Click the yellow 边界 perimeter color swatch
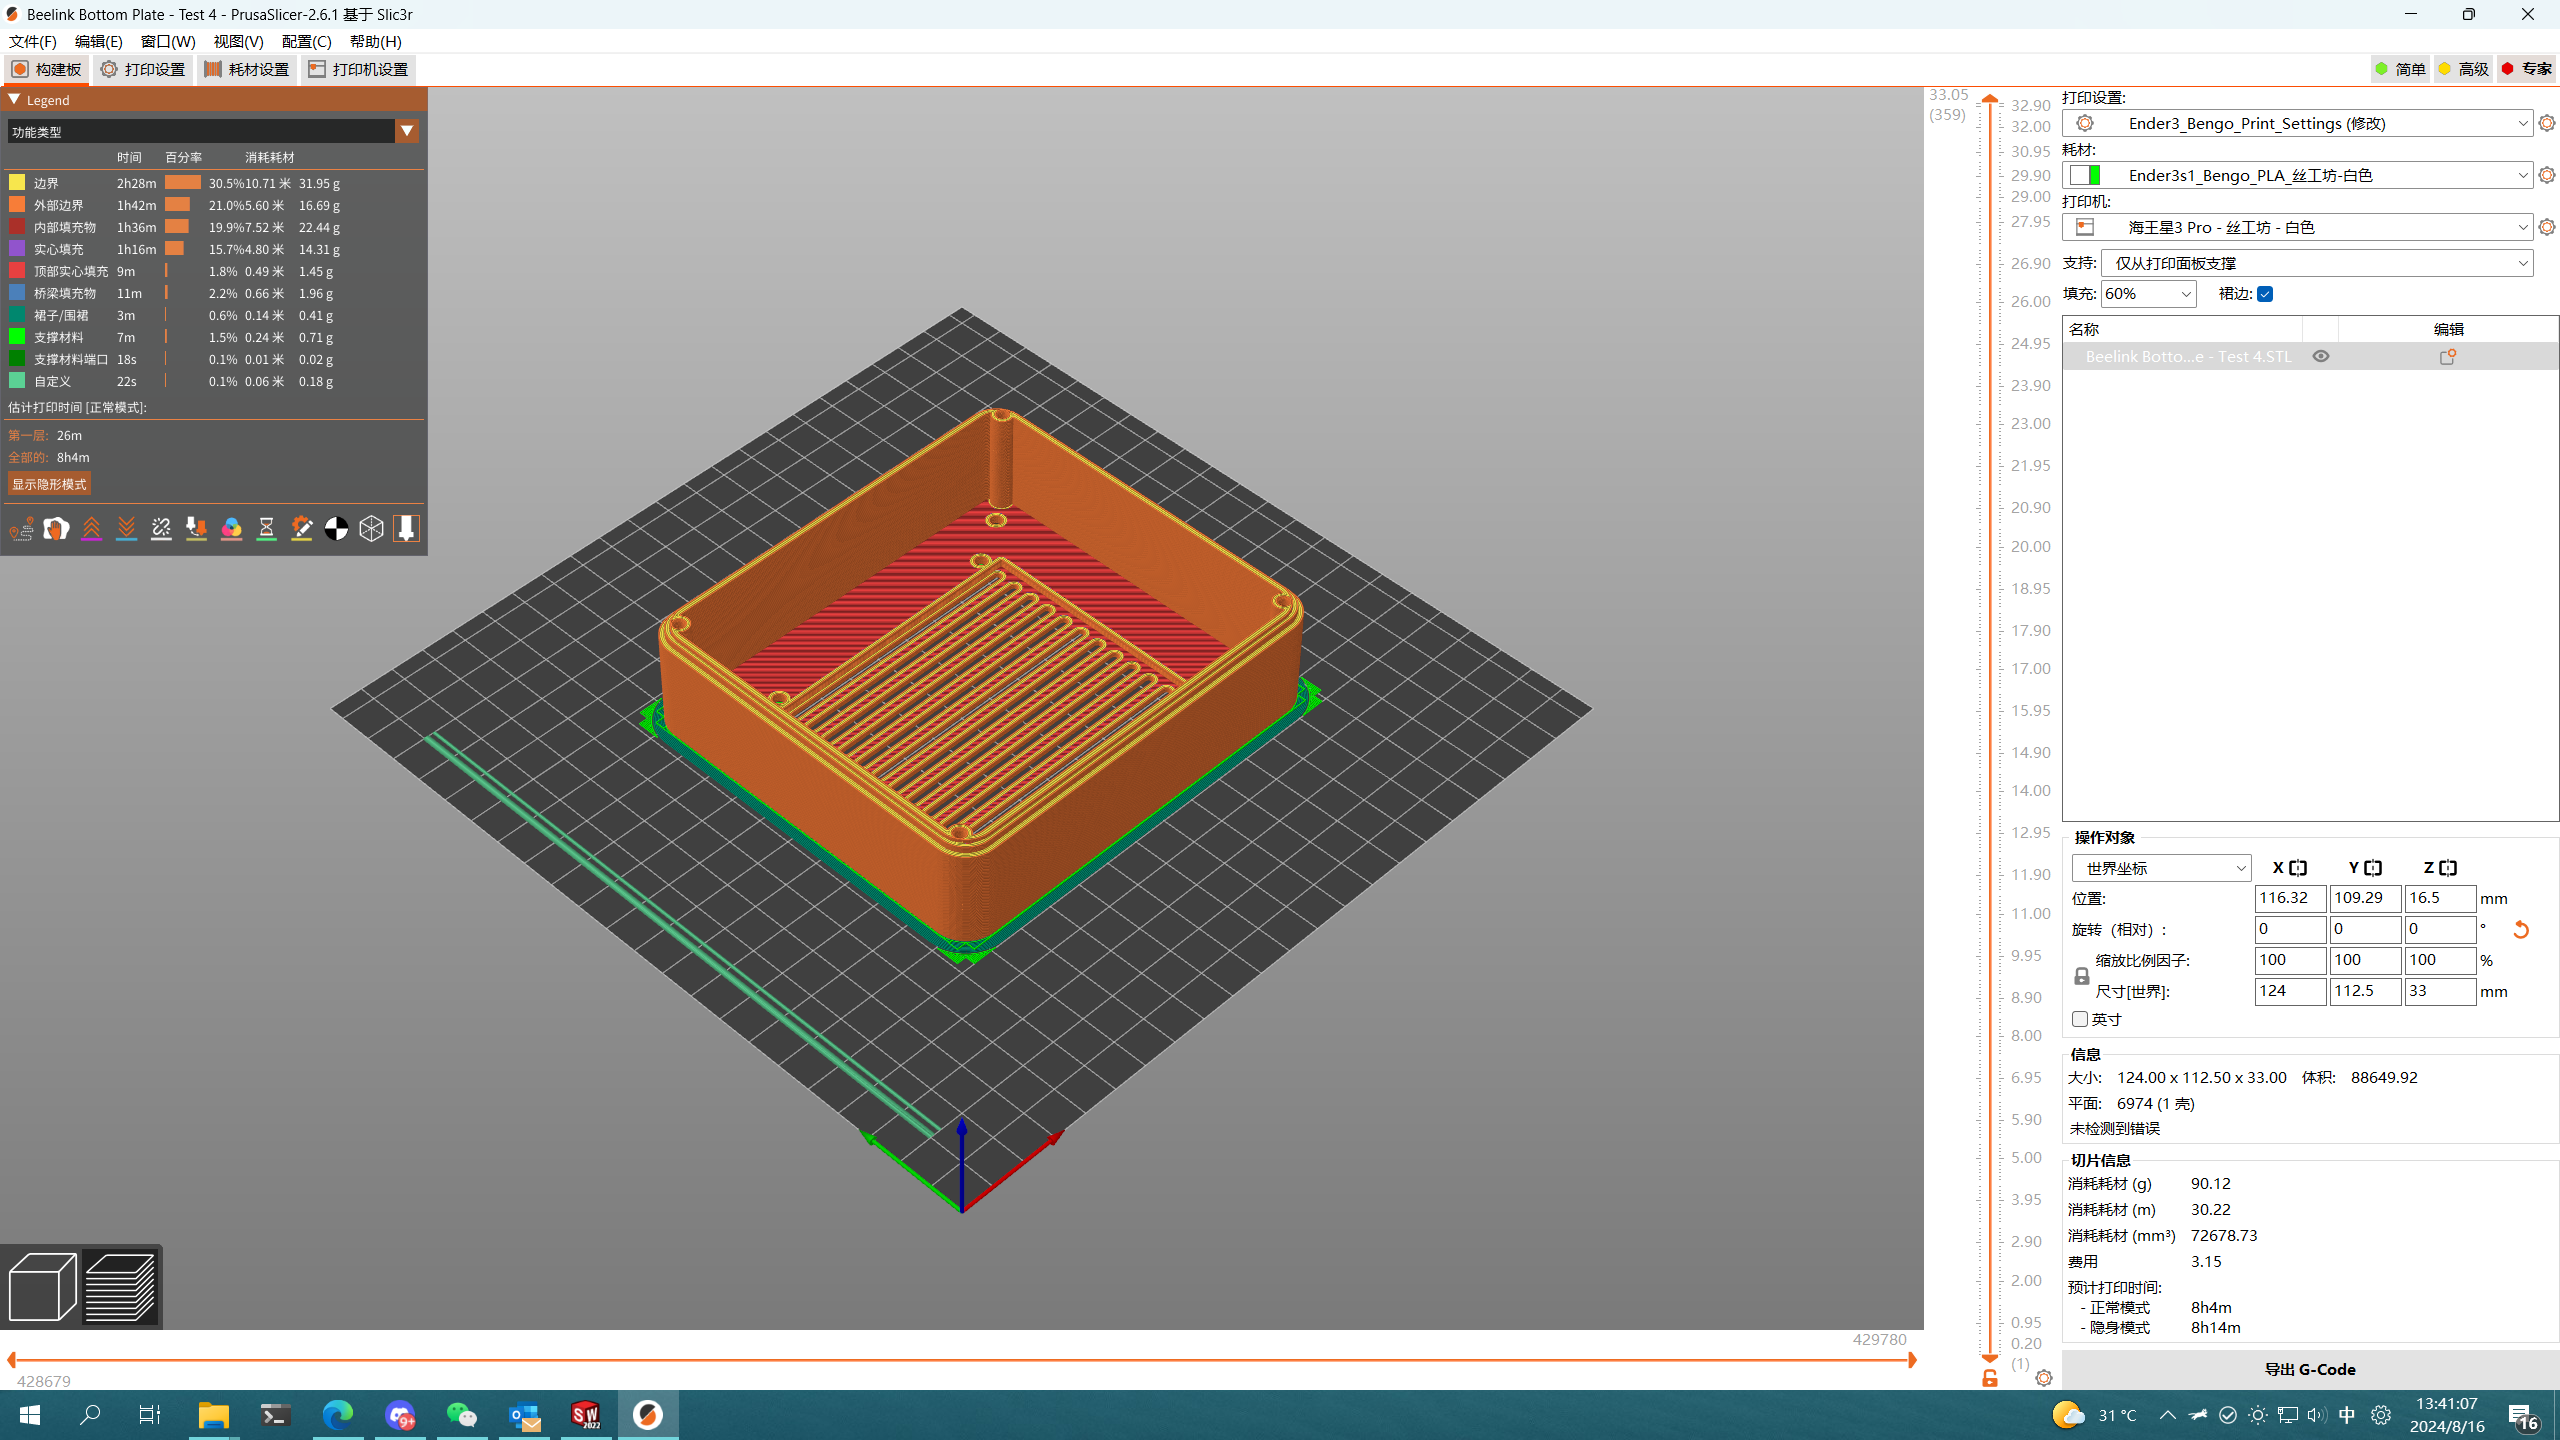2560x1440 pixels. click(x=17, y=183)
